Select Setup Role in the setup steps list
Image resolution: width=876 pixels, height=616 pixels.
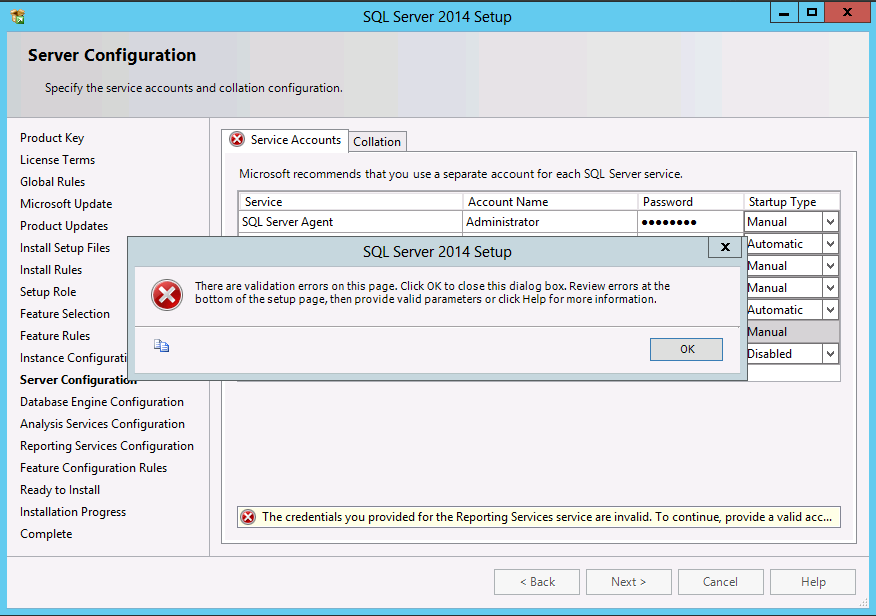pyautogui.click(x=48, y=292)
